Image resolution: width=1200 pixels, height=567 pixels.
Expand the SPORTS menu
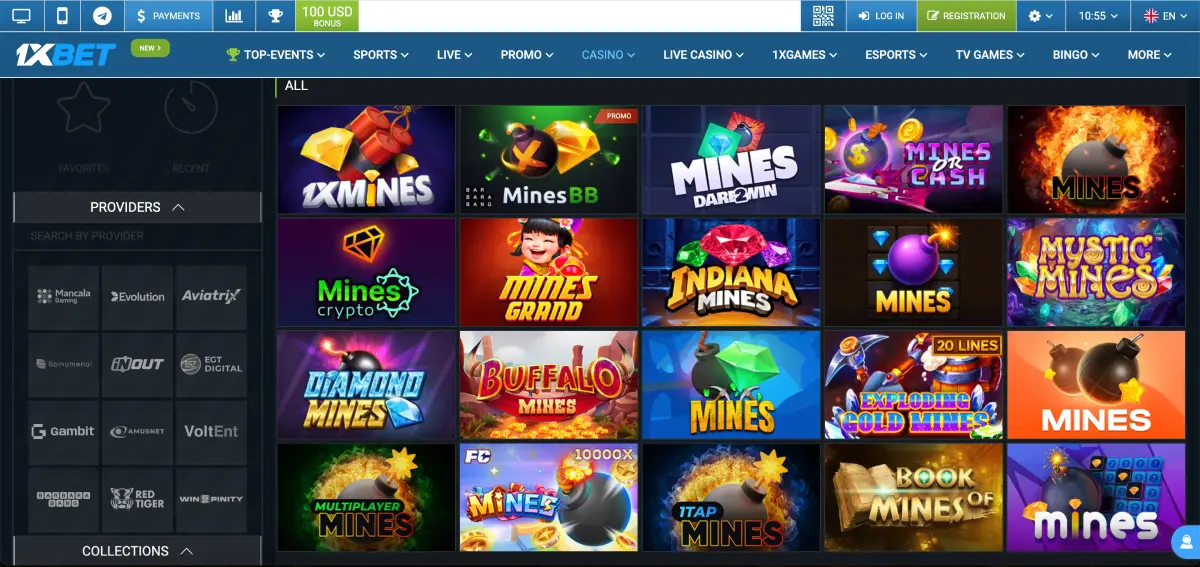(x=381, y=55)
